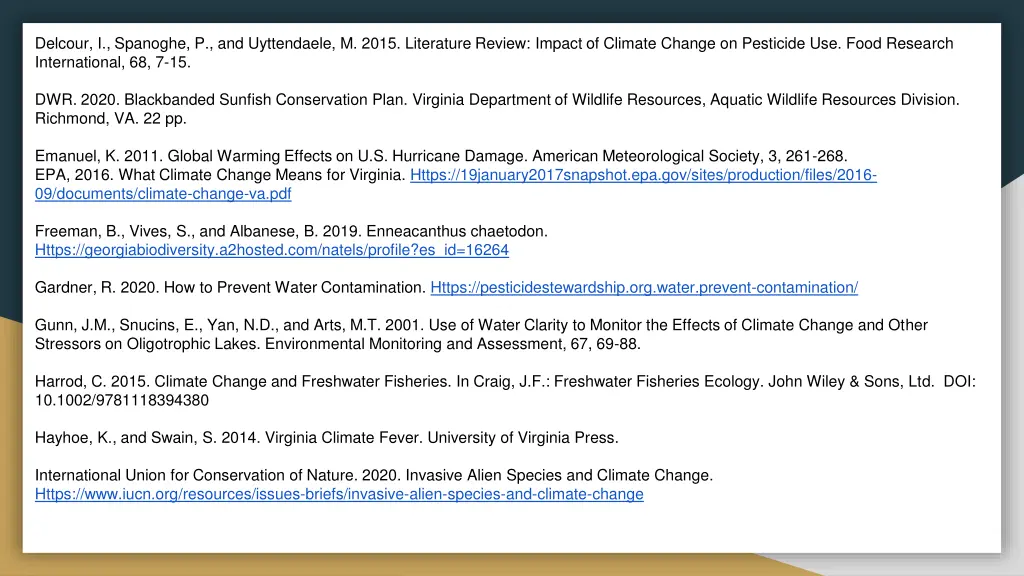Screen dimensions: 1024x576
Task: Open the georgiabiodiversity profile link
Action: (x=272, y=250)
